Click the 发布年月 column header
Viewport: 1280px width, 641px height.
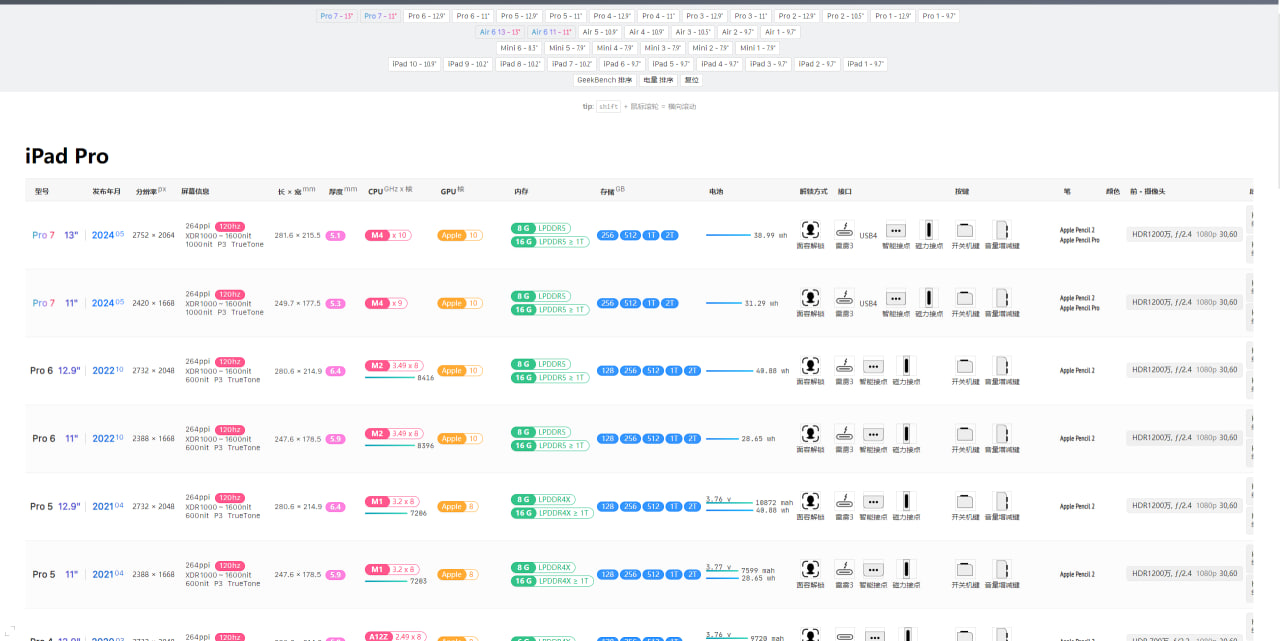click(107, 191)
